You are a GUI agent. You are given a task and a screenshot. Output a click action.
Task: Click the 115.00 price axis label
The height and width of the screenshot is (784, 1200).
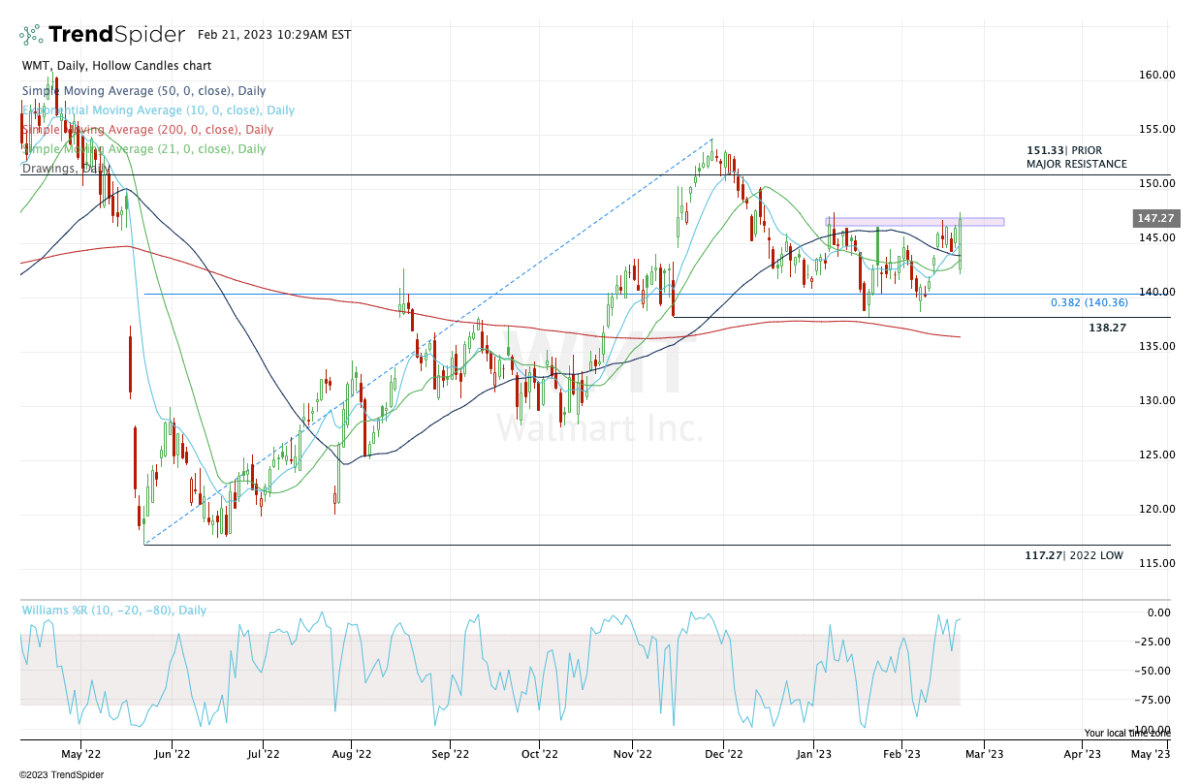pos(1155,563)
